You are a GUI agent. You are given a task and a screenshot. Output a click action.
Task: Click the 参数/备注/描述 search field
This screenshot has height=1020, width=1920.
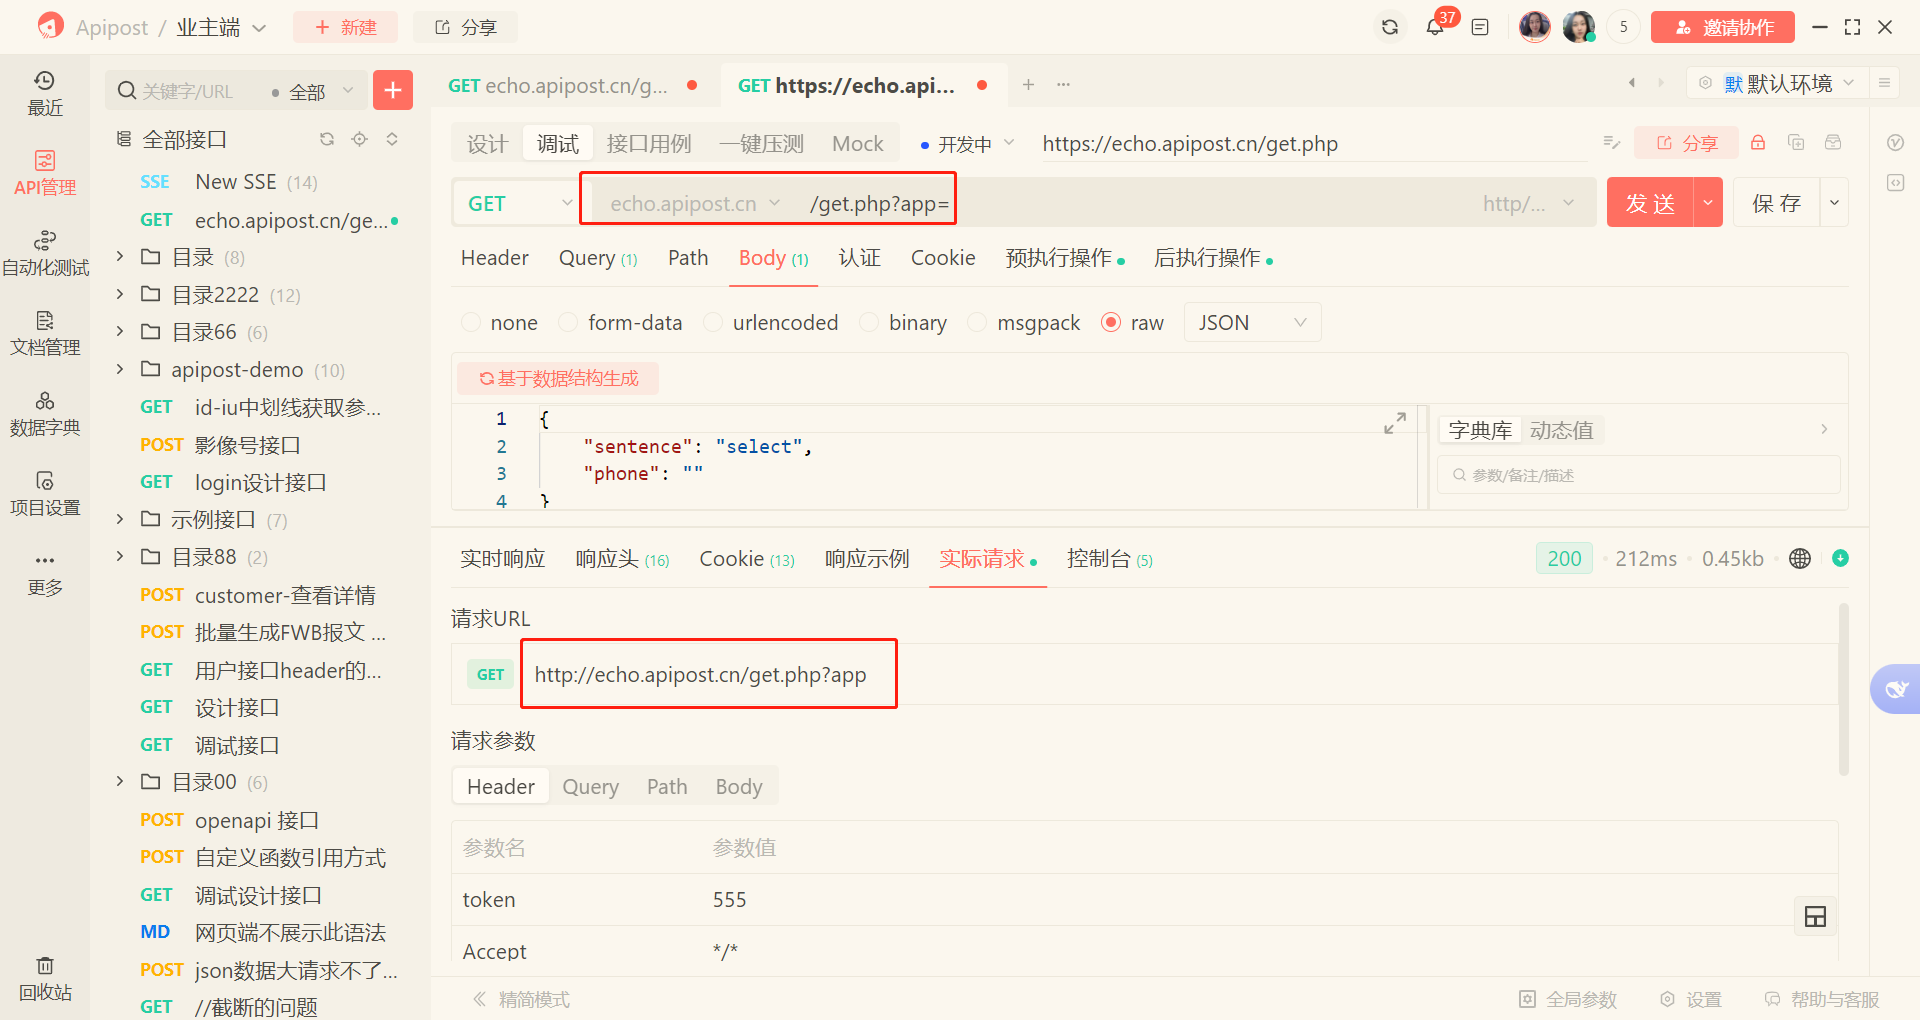[1639, 475]
